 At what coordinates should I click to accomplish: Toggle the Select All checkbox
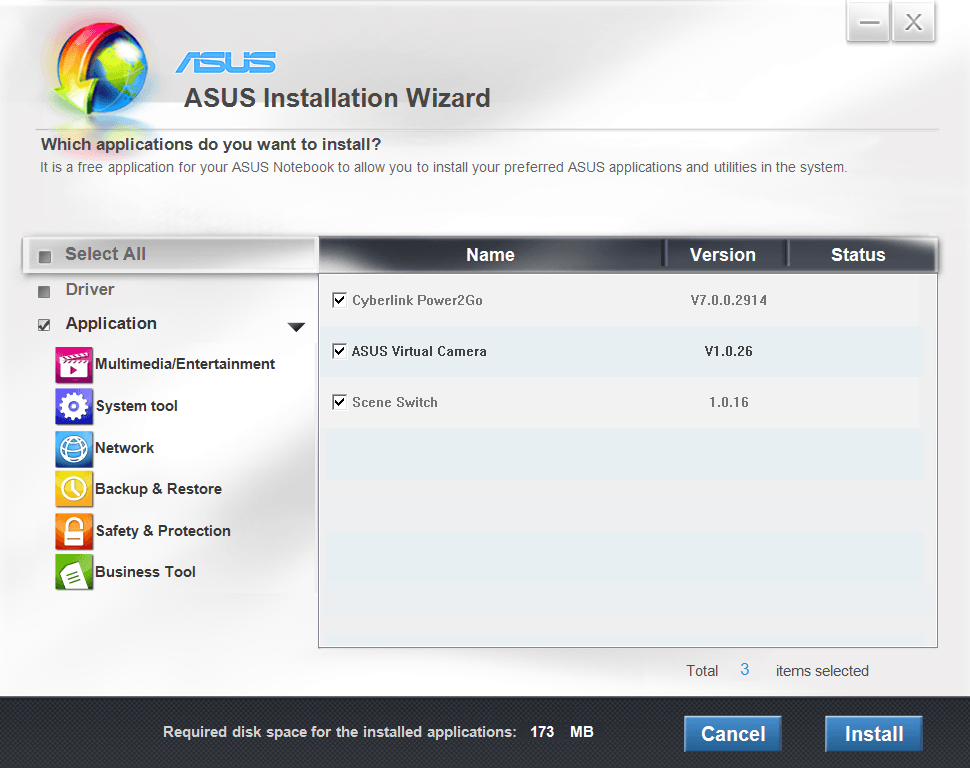tap(44, 256)
